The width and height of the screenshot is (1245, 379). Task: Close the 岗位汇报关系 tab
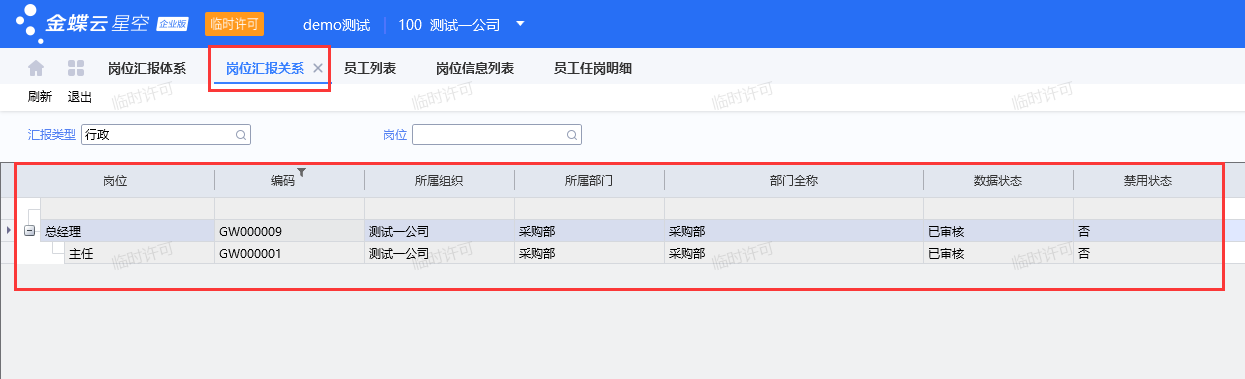[x=317, y=68]
